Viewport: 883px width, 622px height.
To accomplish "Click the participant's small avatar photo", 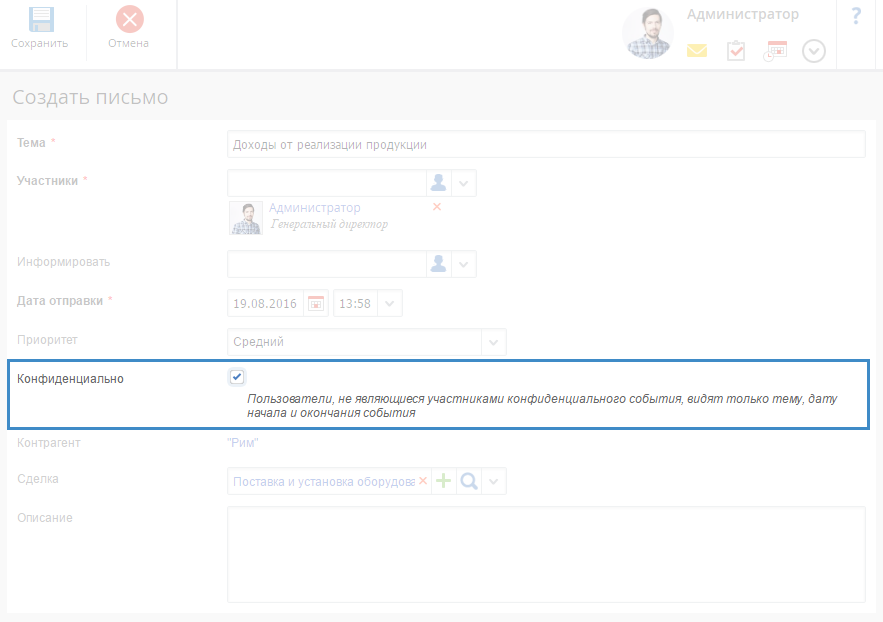I will point(246,218).
